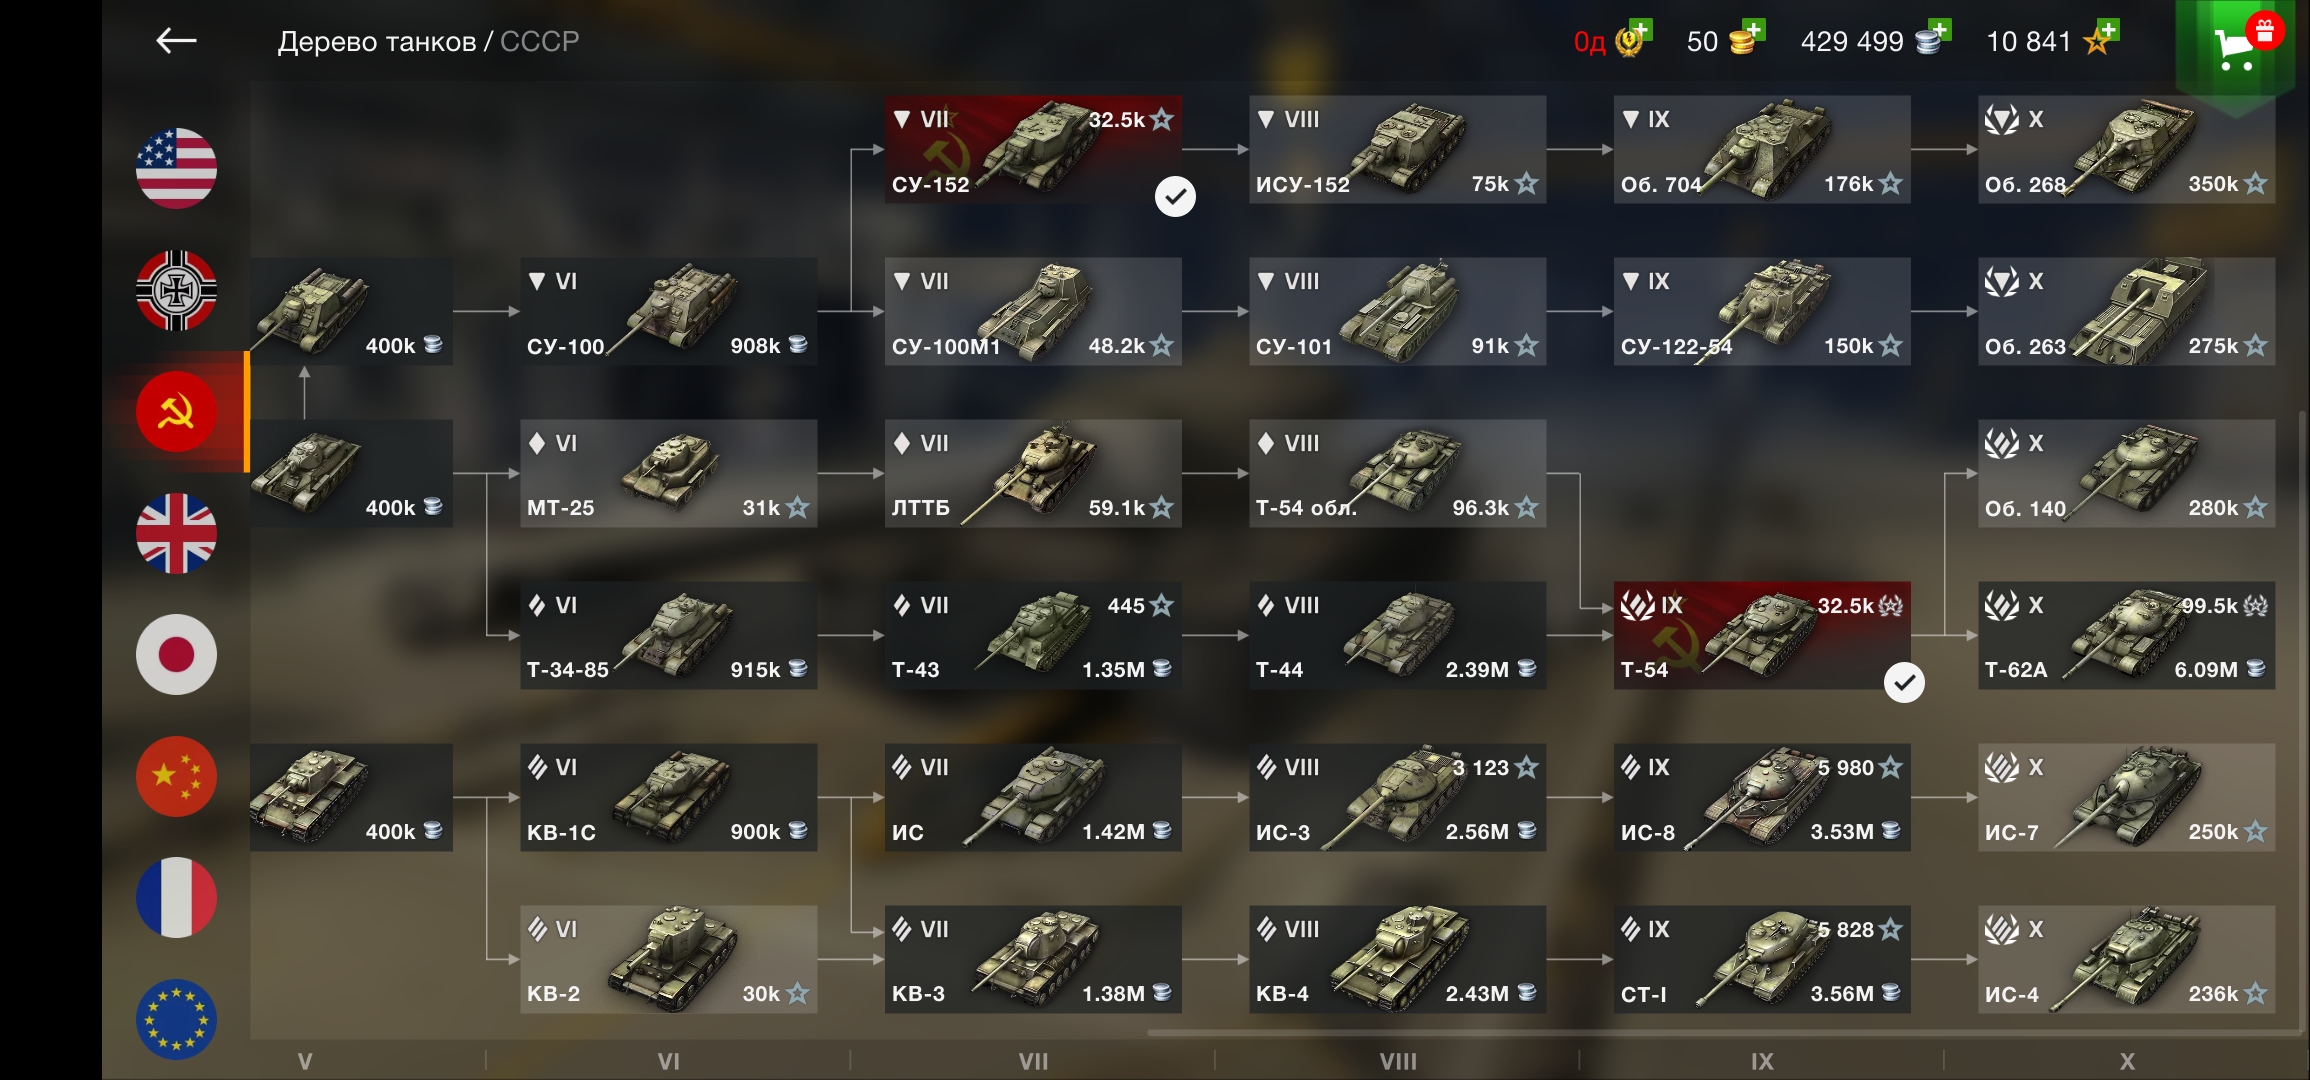Viewport: 2310px width, 1080px height.
Task: Select the USA flag nation
Action: coord(176,168)
